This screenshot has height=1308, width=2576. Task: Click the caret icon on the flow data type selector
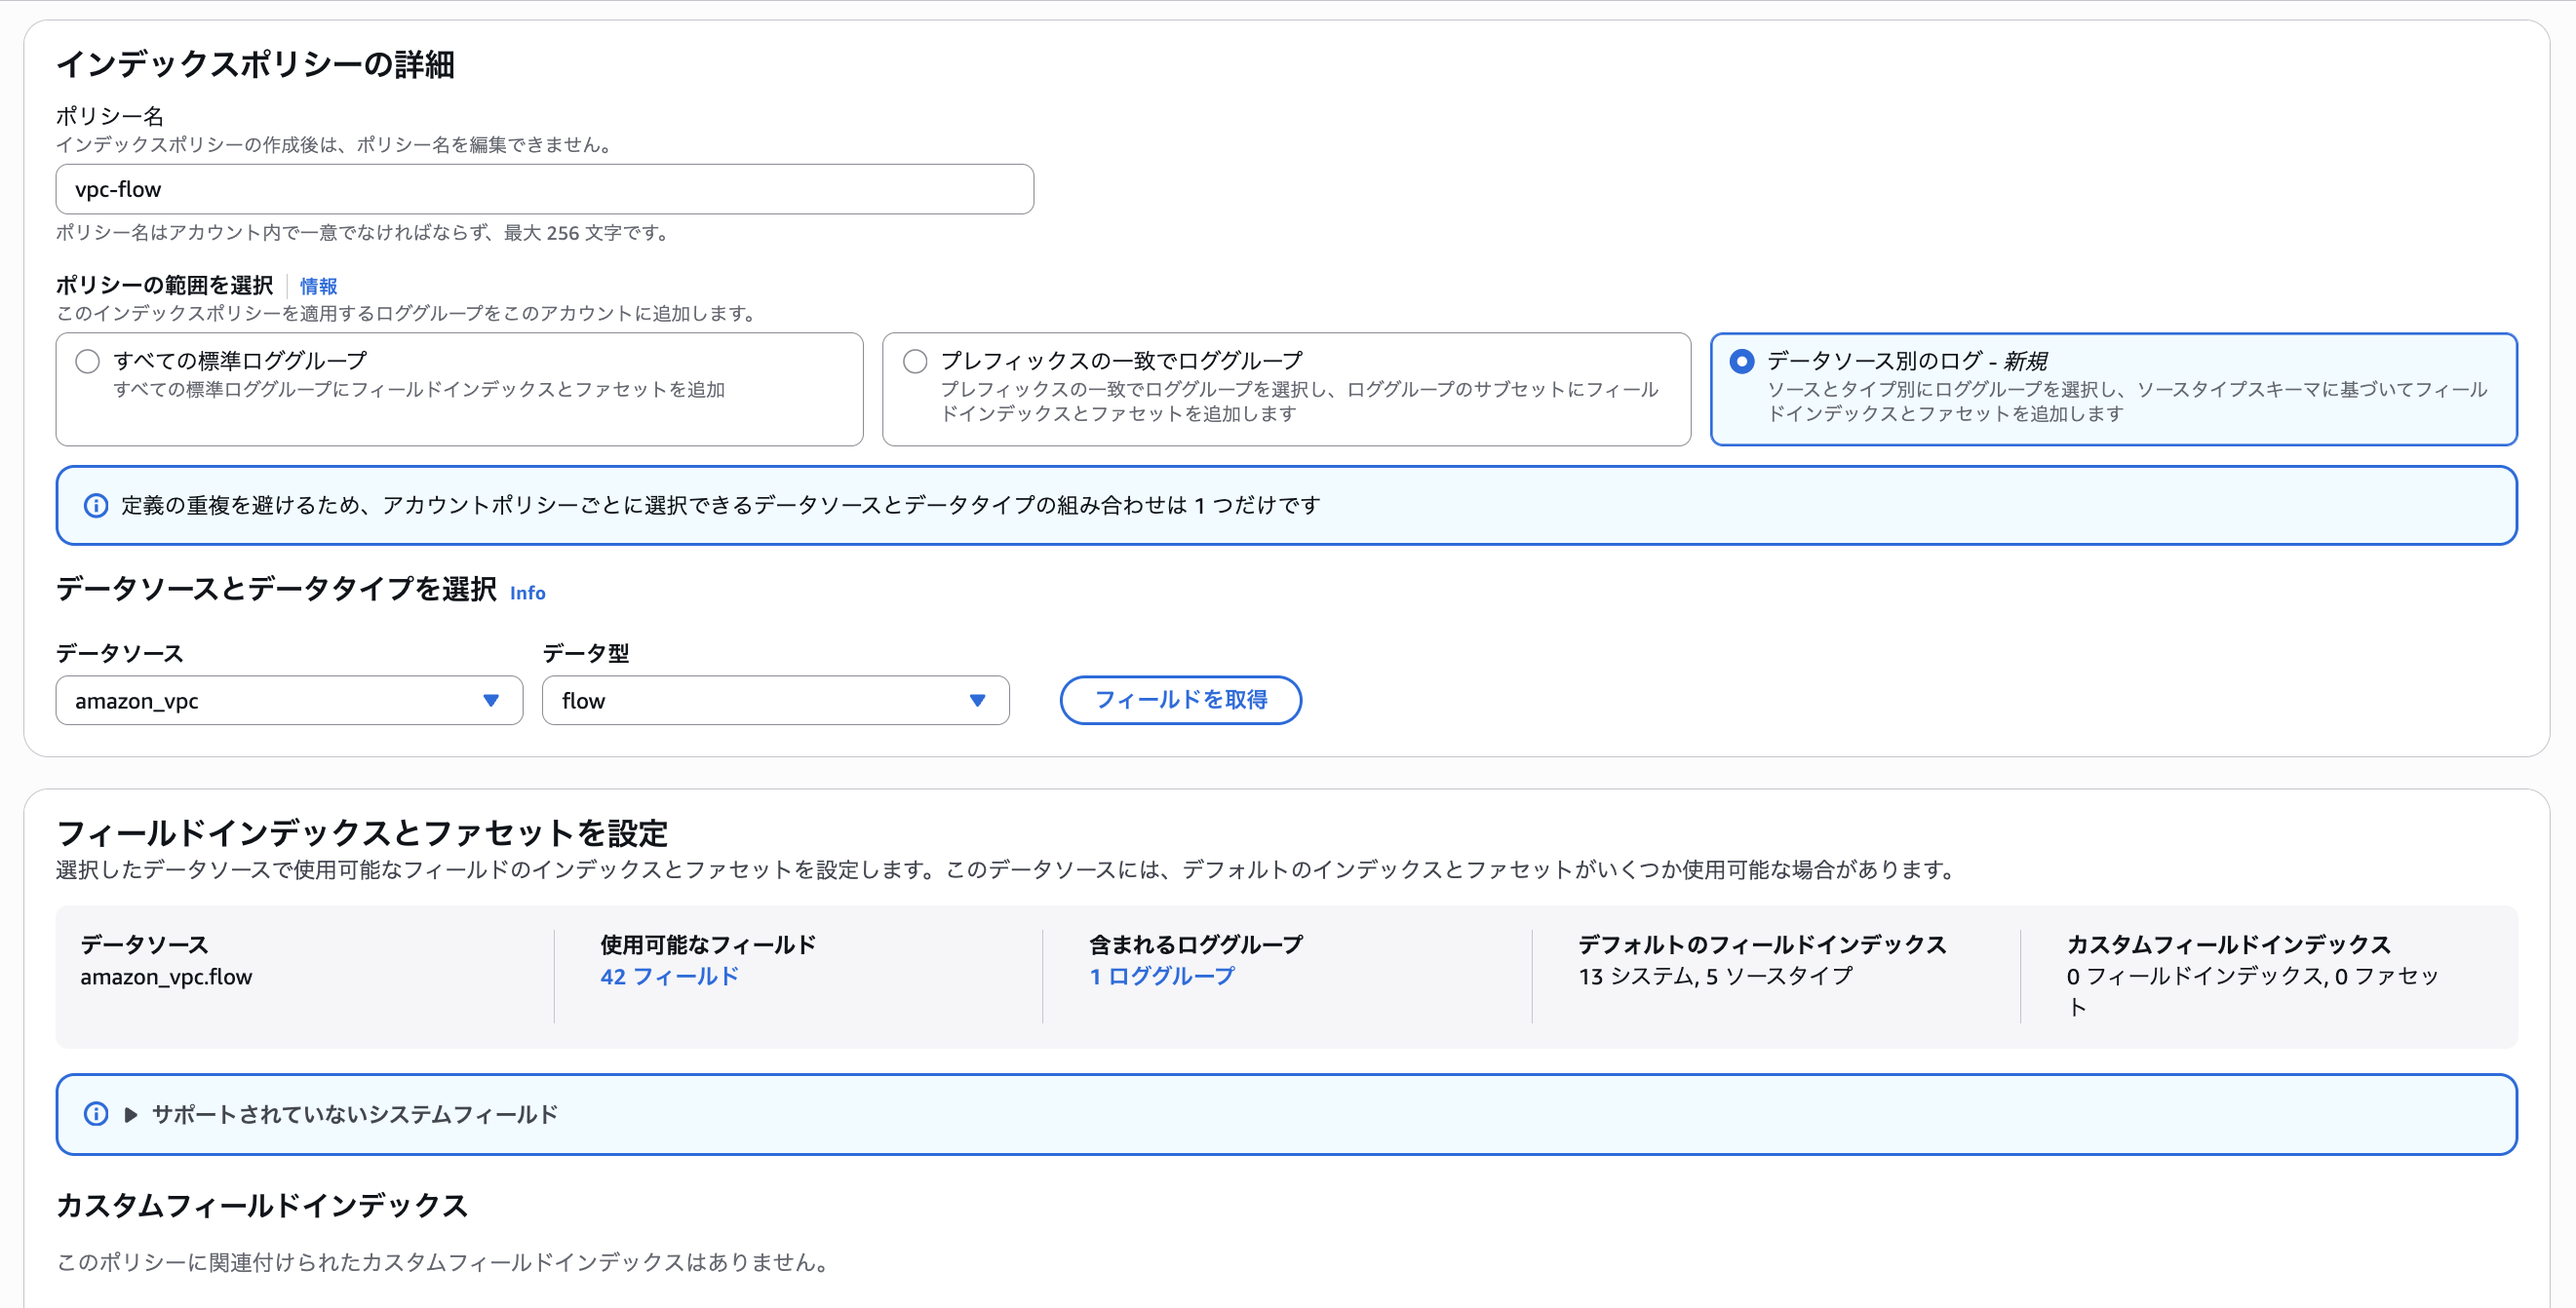[978, 700]
